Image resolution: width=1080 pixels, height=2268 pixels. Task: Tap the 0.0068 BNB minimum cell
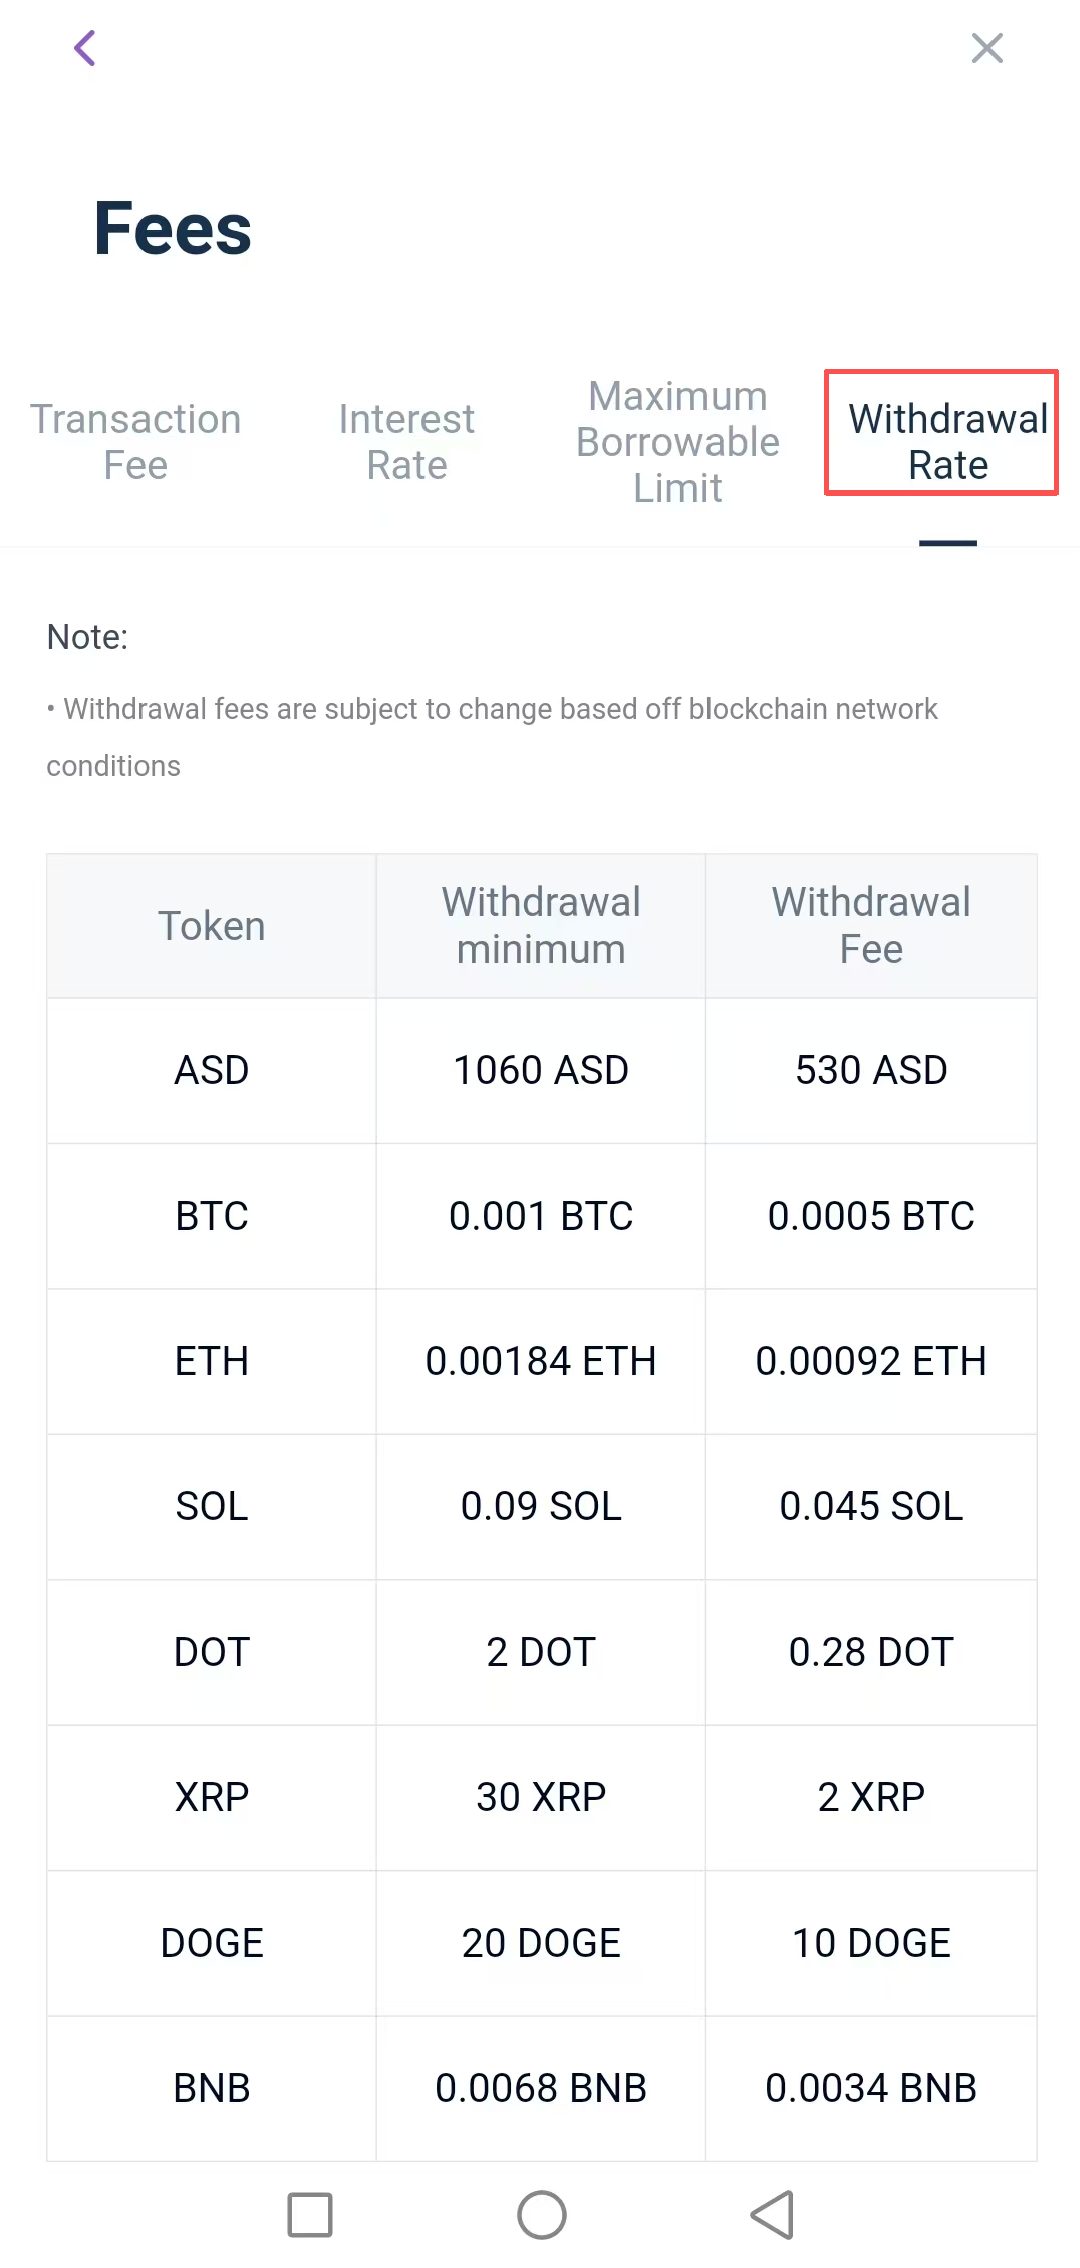pyautogui.click(x=541, y=2088)
